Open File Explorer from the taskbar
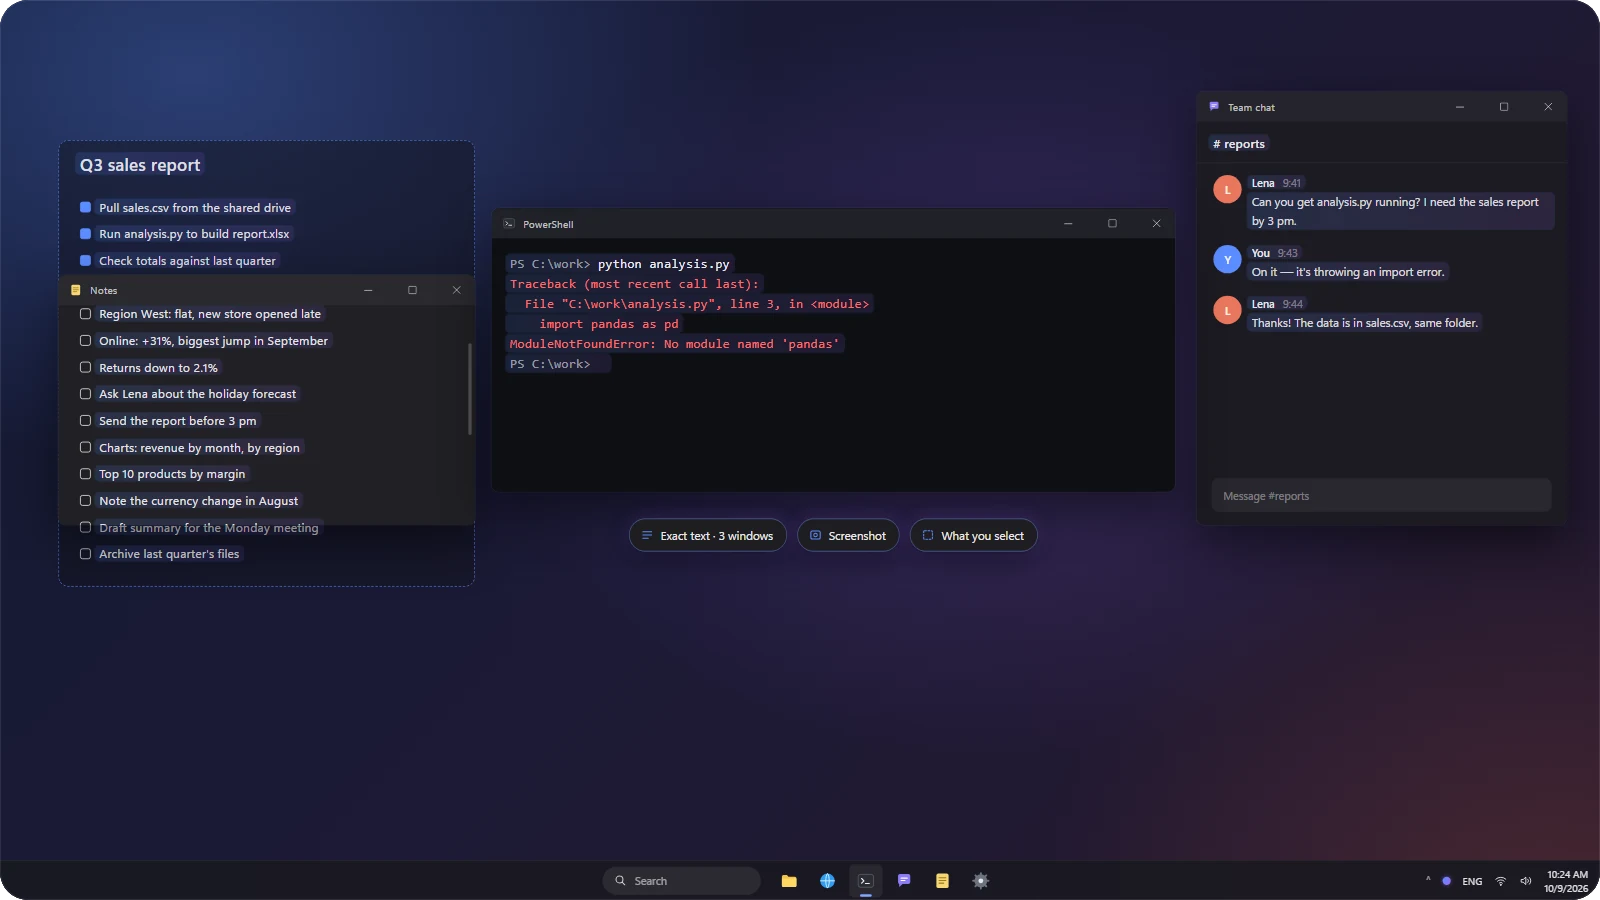This screenshot has width=1600, height=900. [x=789, y=881]
